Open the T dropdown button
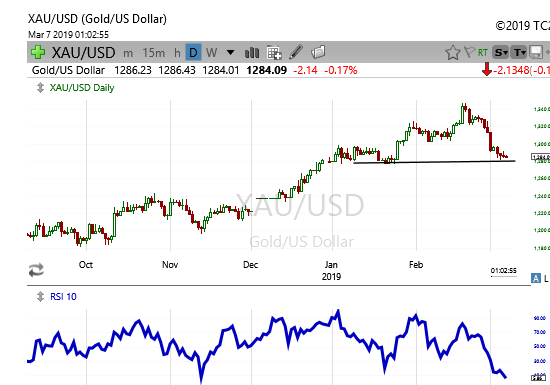This screenshot has height=385, width=550. tap(519, 53)
